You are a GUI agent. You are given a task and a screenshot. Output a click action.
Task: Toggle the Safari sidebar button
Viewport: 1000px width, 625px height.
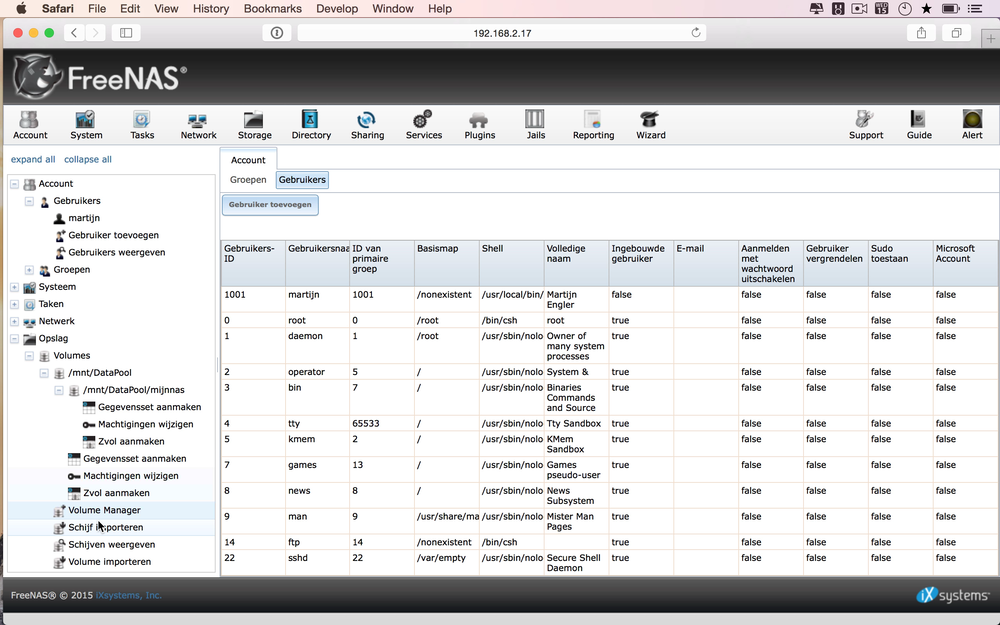tap(126, 33)
